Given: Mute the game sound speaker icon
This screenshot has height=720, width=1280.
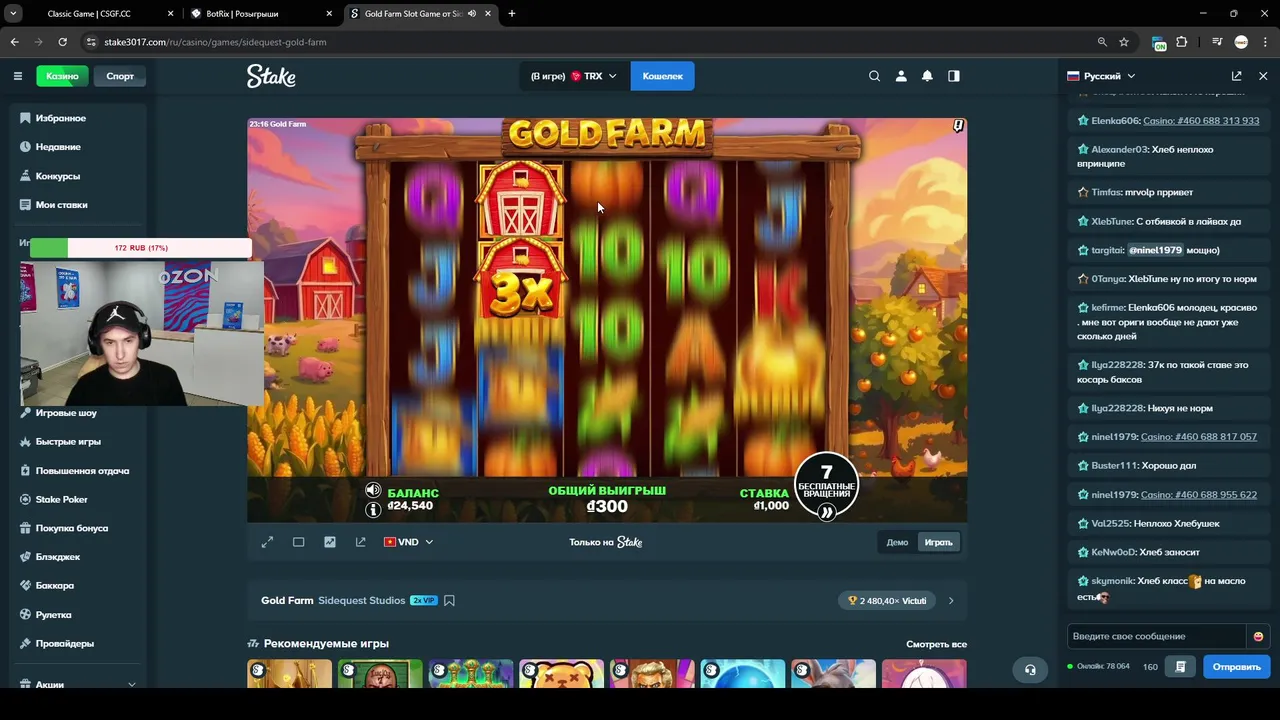Looking at the screenshot, I should tap(373, 490).
